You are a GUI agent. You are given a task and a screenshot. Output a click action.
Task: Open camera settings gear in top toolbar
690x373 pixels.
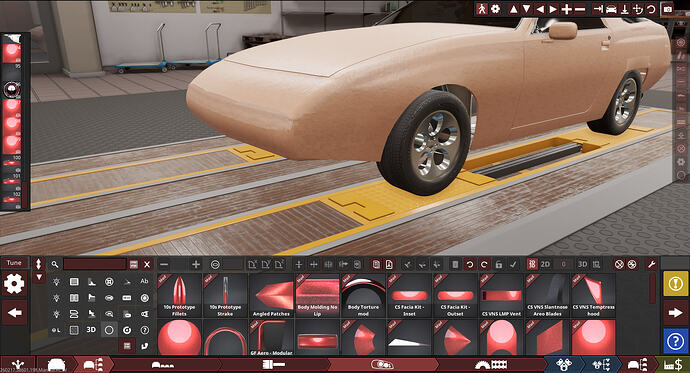tap(495, 9)
